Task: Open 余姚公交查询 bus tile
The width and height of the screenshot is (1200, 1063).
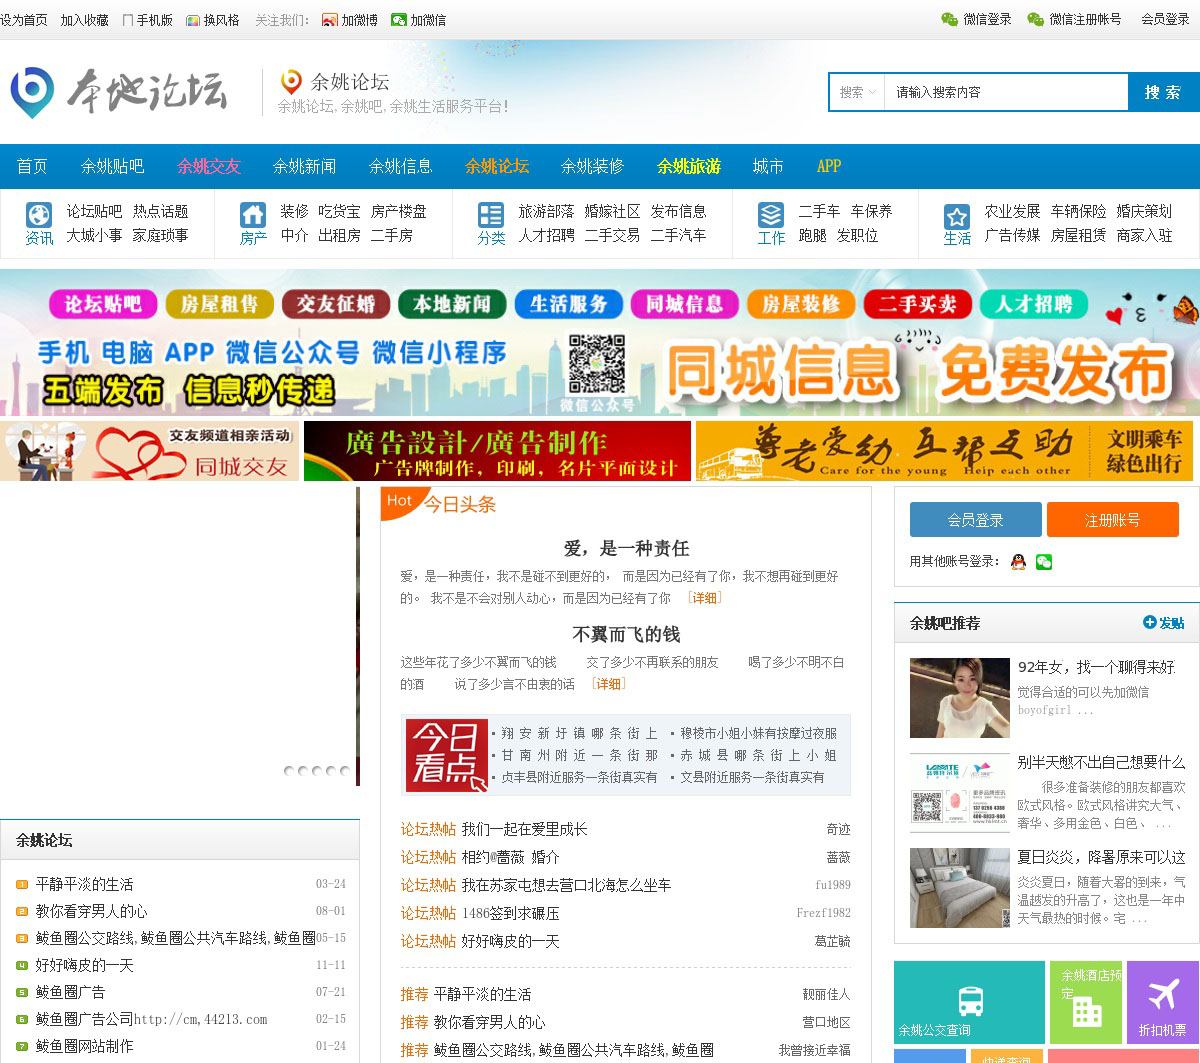Action: pyautogui.click(x=969, y=1002)
